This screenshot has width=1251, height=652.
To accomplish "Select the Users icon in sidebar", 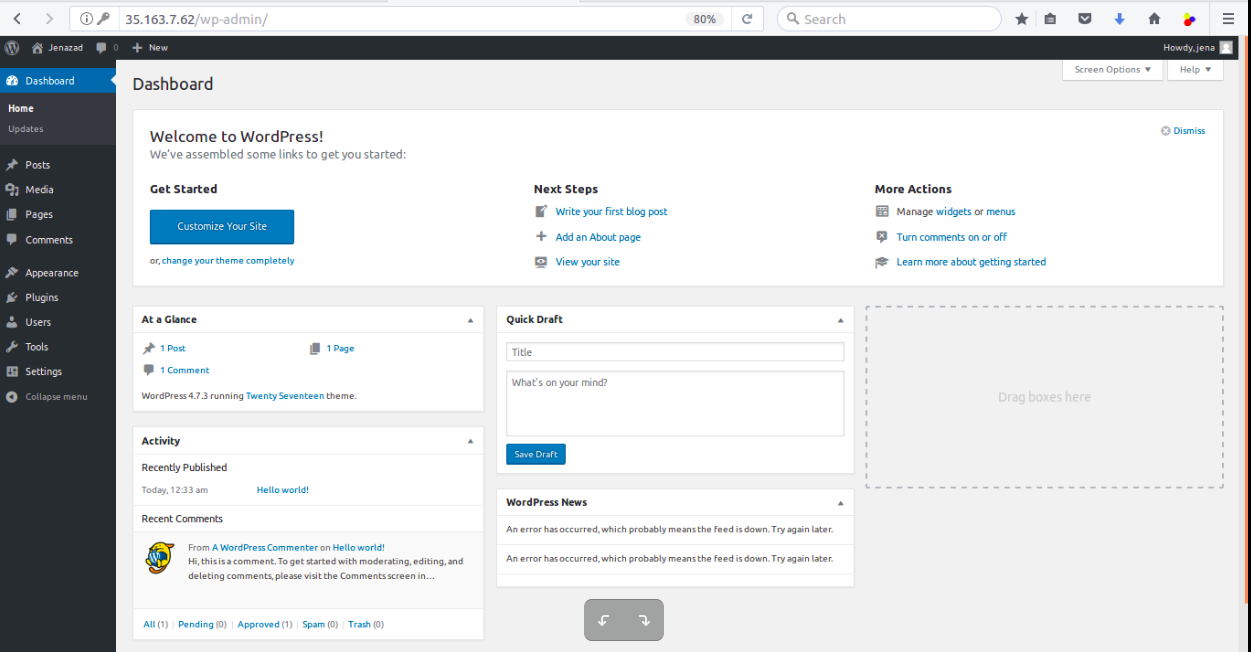I will tap(15, 322).
